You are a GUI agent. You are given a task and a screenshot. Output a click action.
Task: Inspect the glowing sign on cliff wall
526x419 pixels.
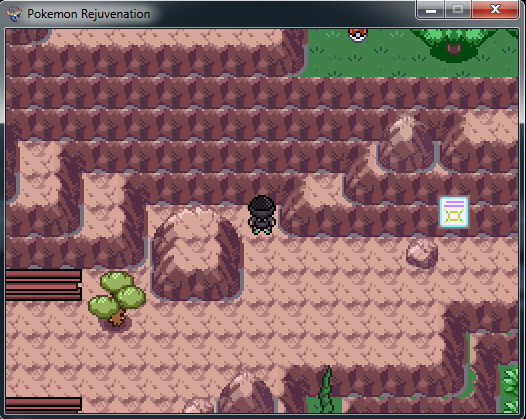454,212
